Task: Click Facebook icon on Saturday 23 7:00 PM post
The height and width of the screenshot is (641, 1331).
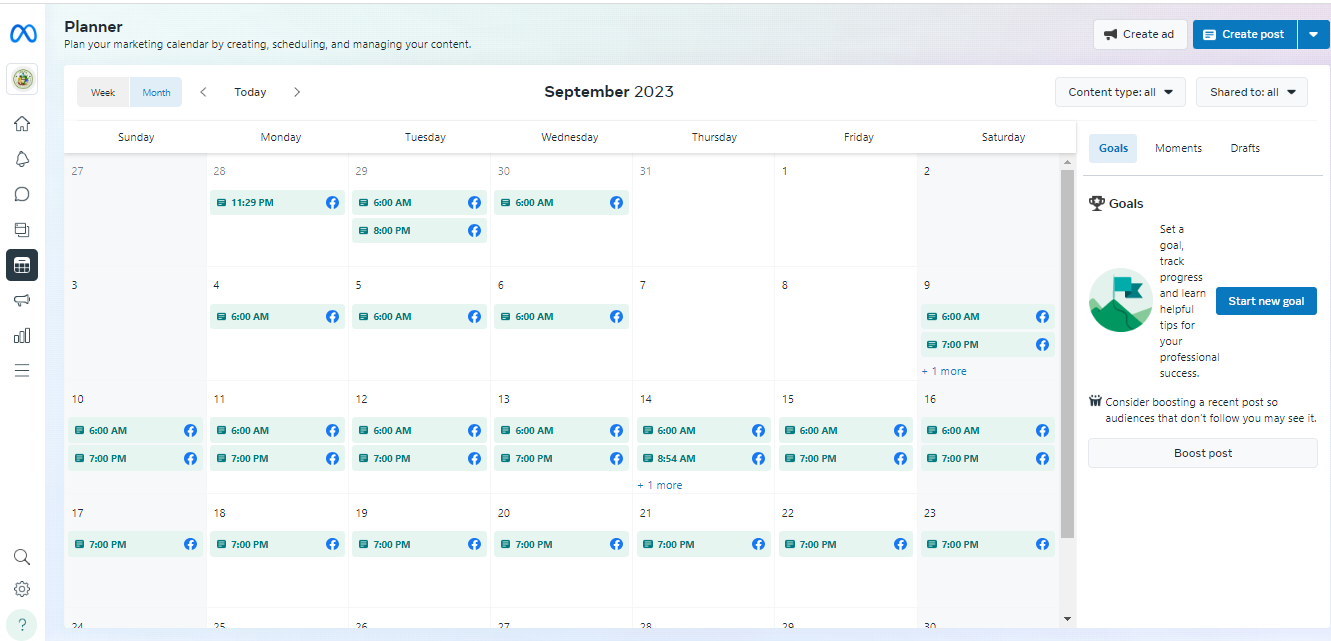Action: (1042, 544)
